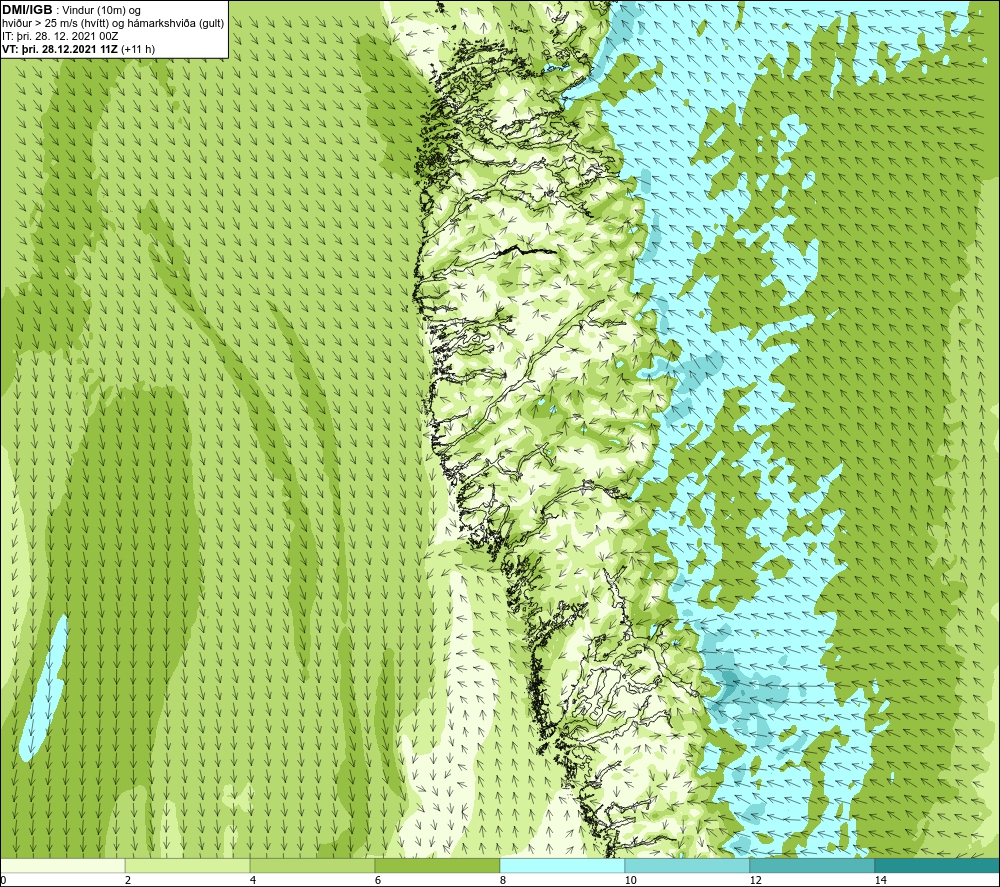
Task: Click the 0–2 m/s palest color band in scale
Action: [62, 865]
